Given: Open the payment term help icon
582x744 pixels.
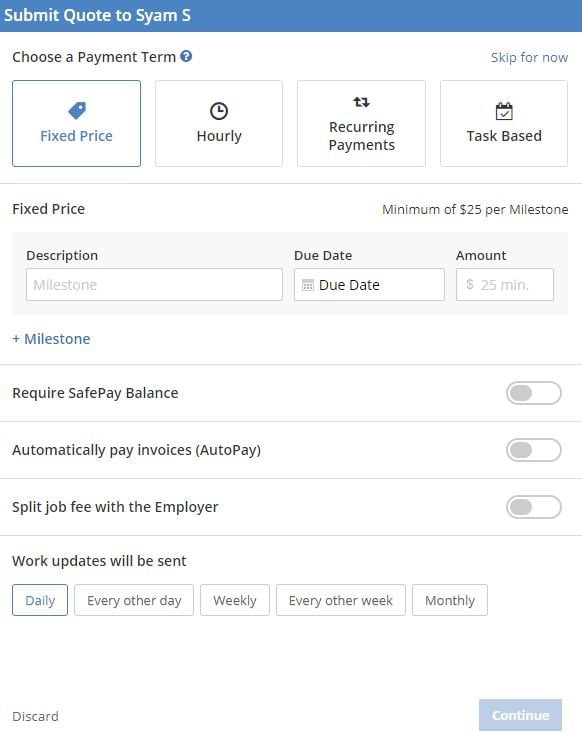Looking at the screenshot, I should 186,56.
